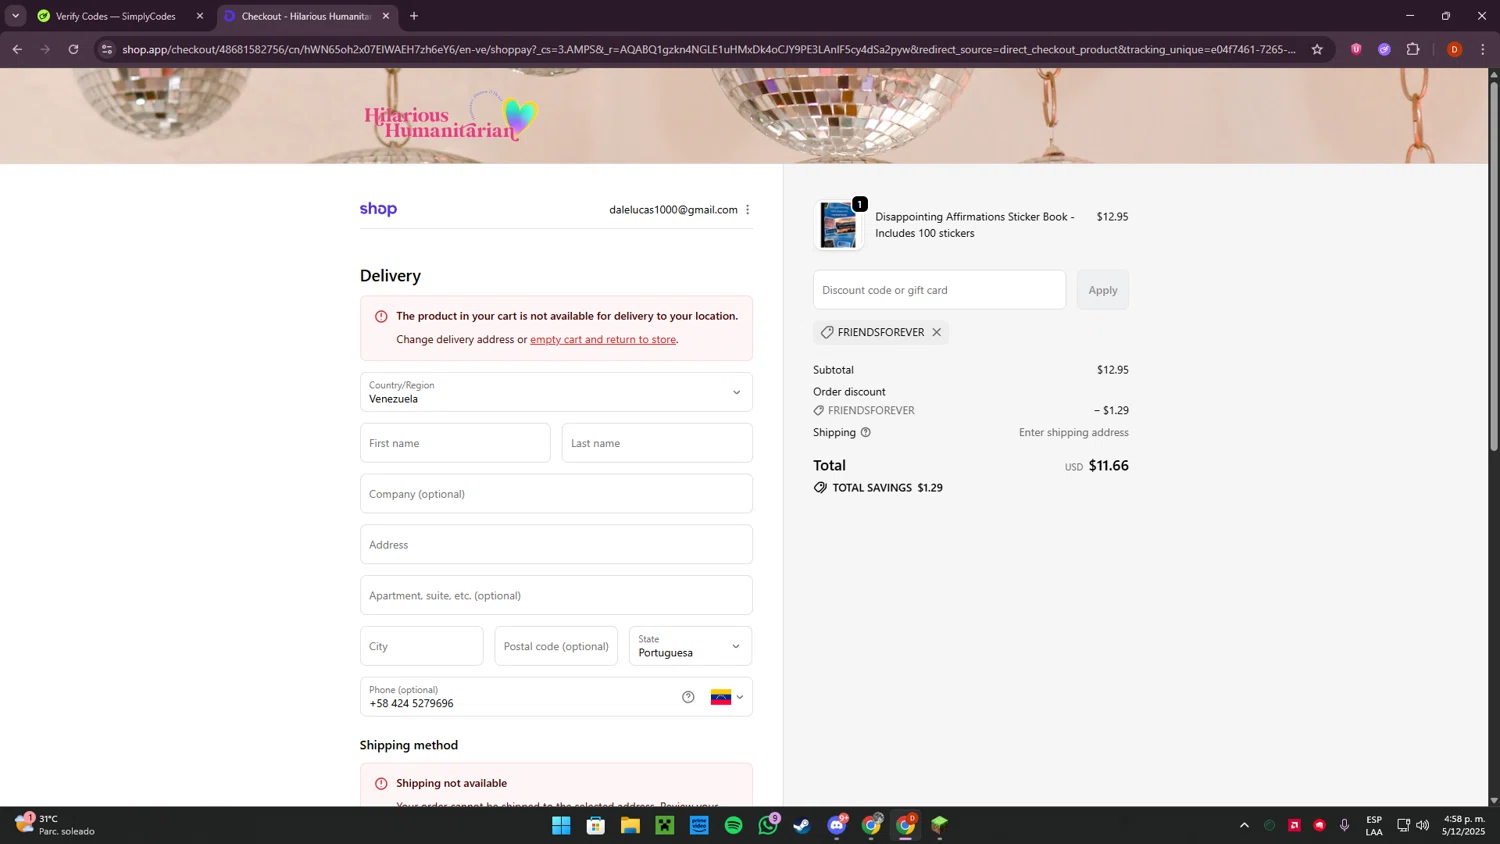
Task: Click the Hilarious Humanitarian store logo
Action: click(x=450, y=117)
